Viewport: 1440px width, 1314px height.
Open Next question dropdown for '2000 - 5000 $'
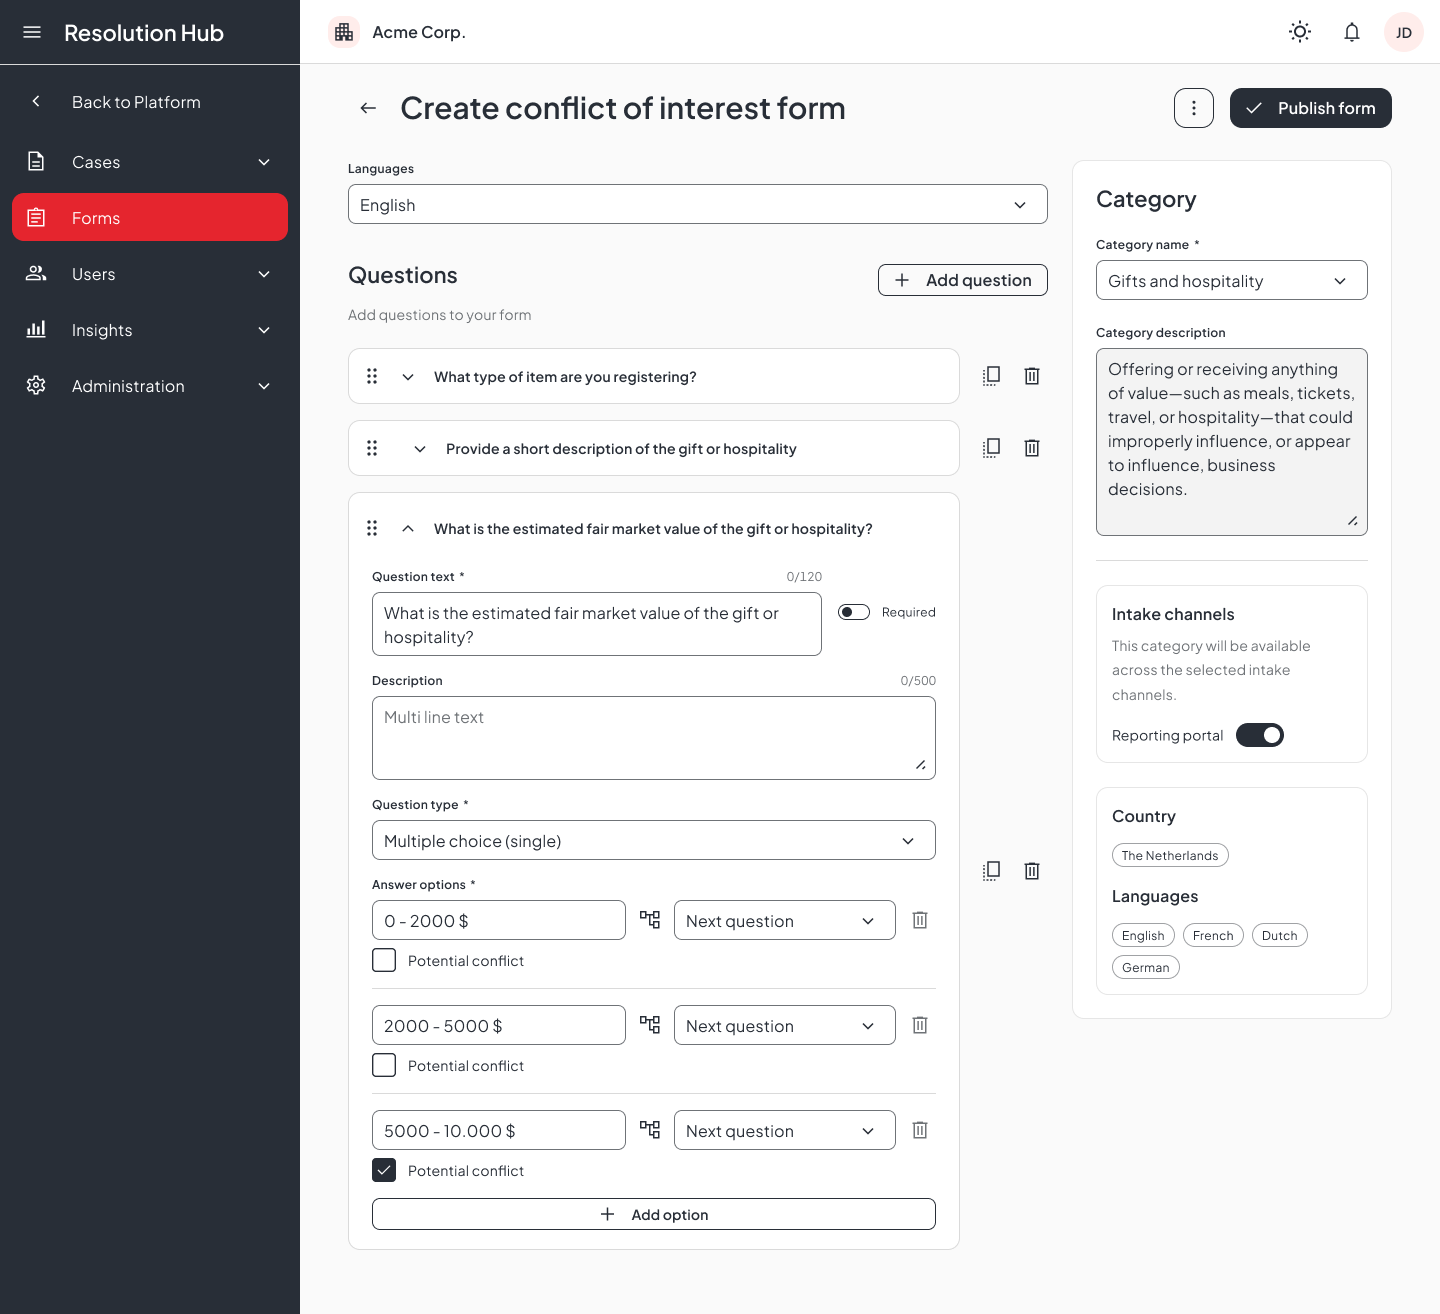point(785,1025)
